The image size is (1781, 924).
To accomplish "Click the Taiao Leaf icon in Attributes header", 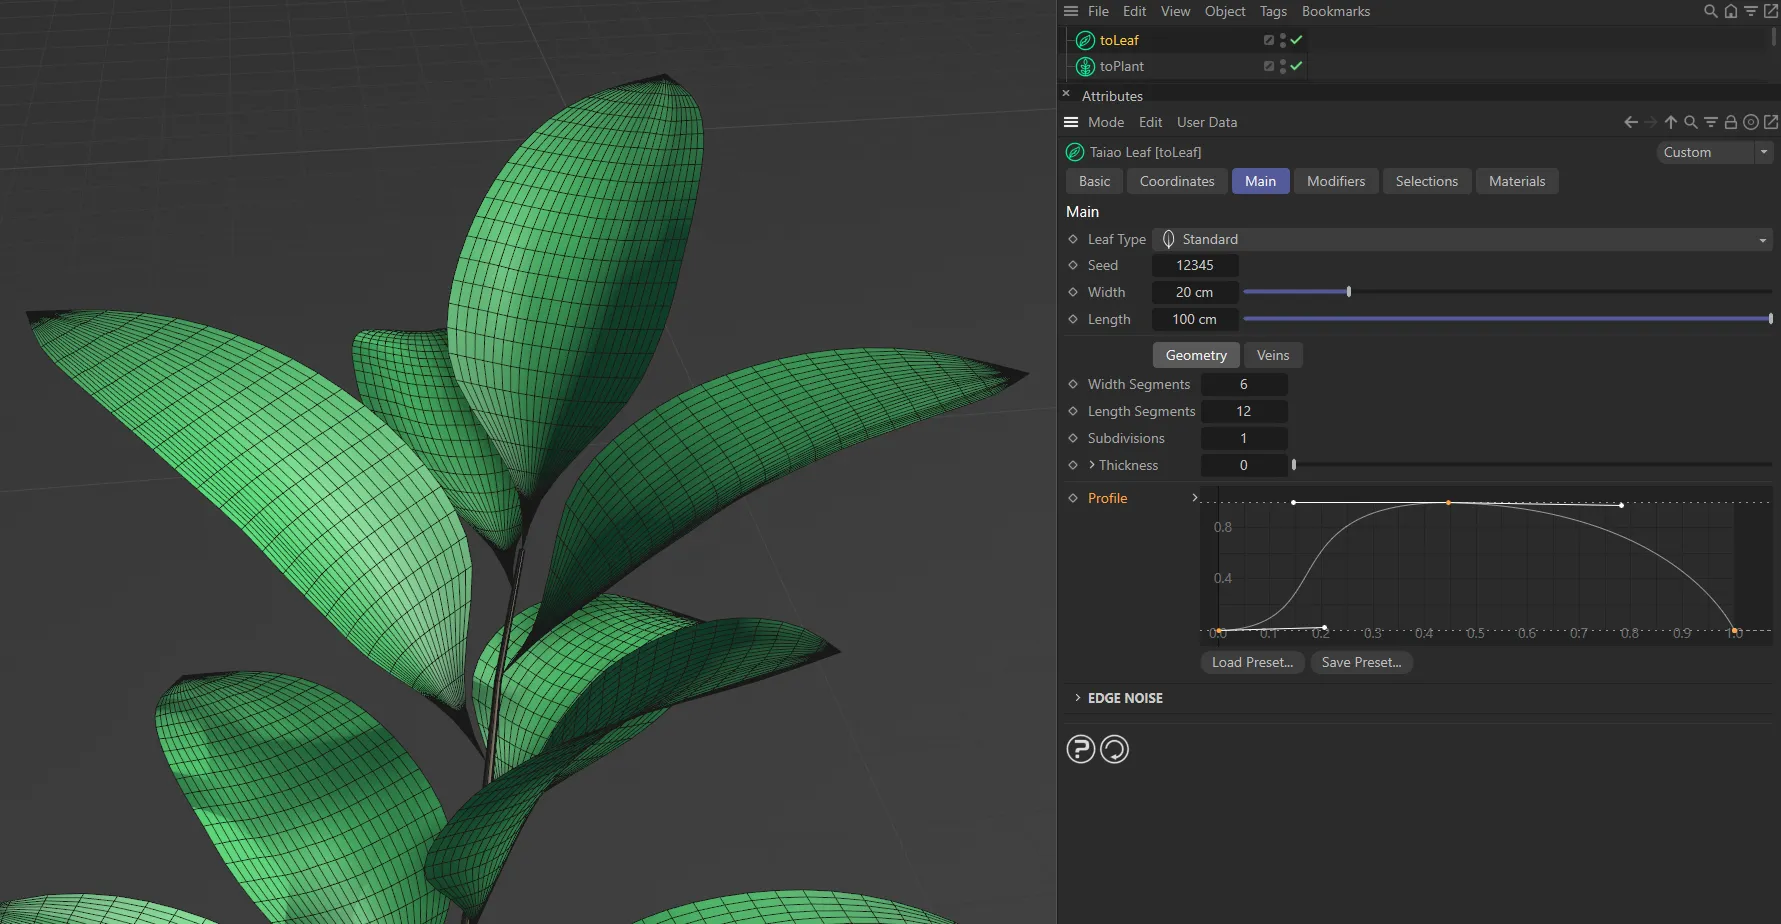I will point(1075,152).
